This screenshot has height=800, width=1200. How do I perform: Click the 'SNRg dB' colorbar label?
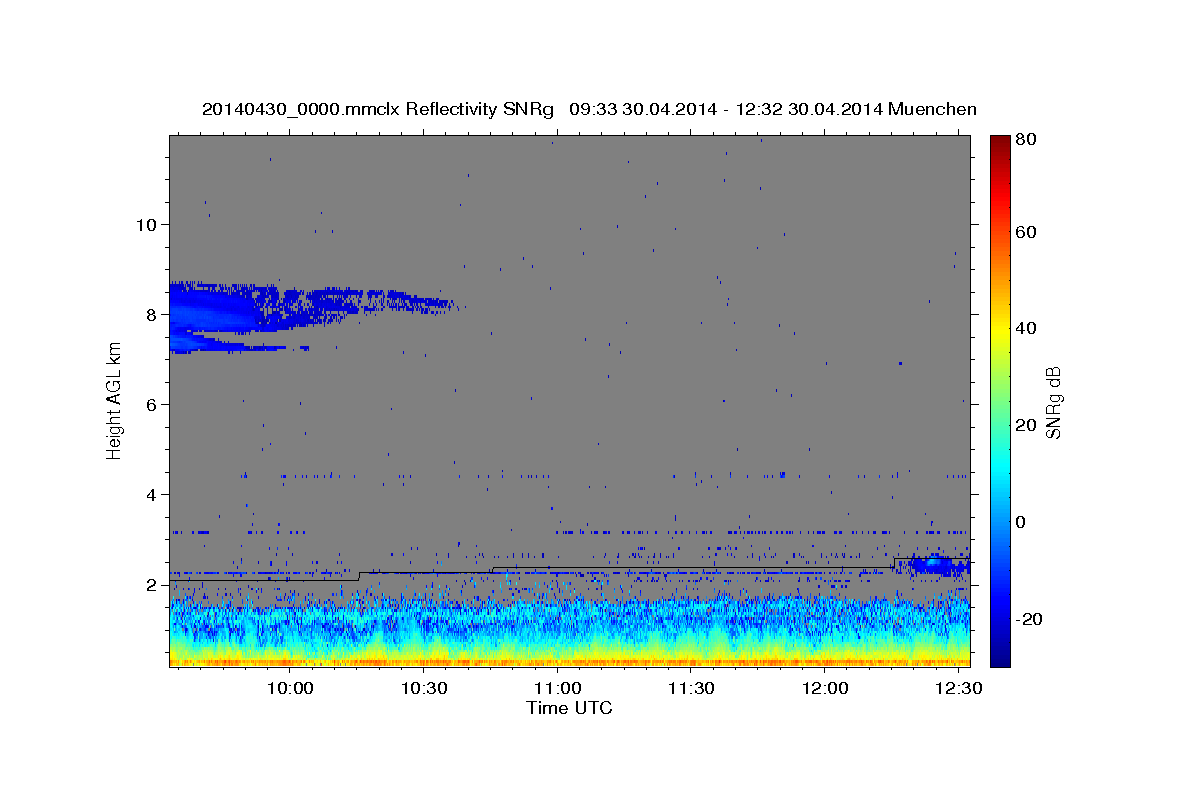[1052, 402]
